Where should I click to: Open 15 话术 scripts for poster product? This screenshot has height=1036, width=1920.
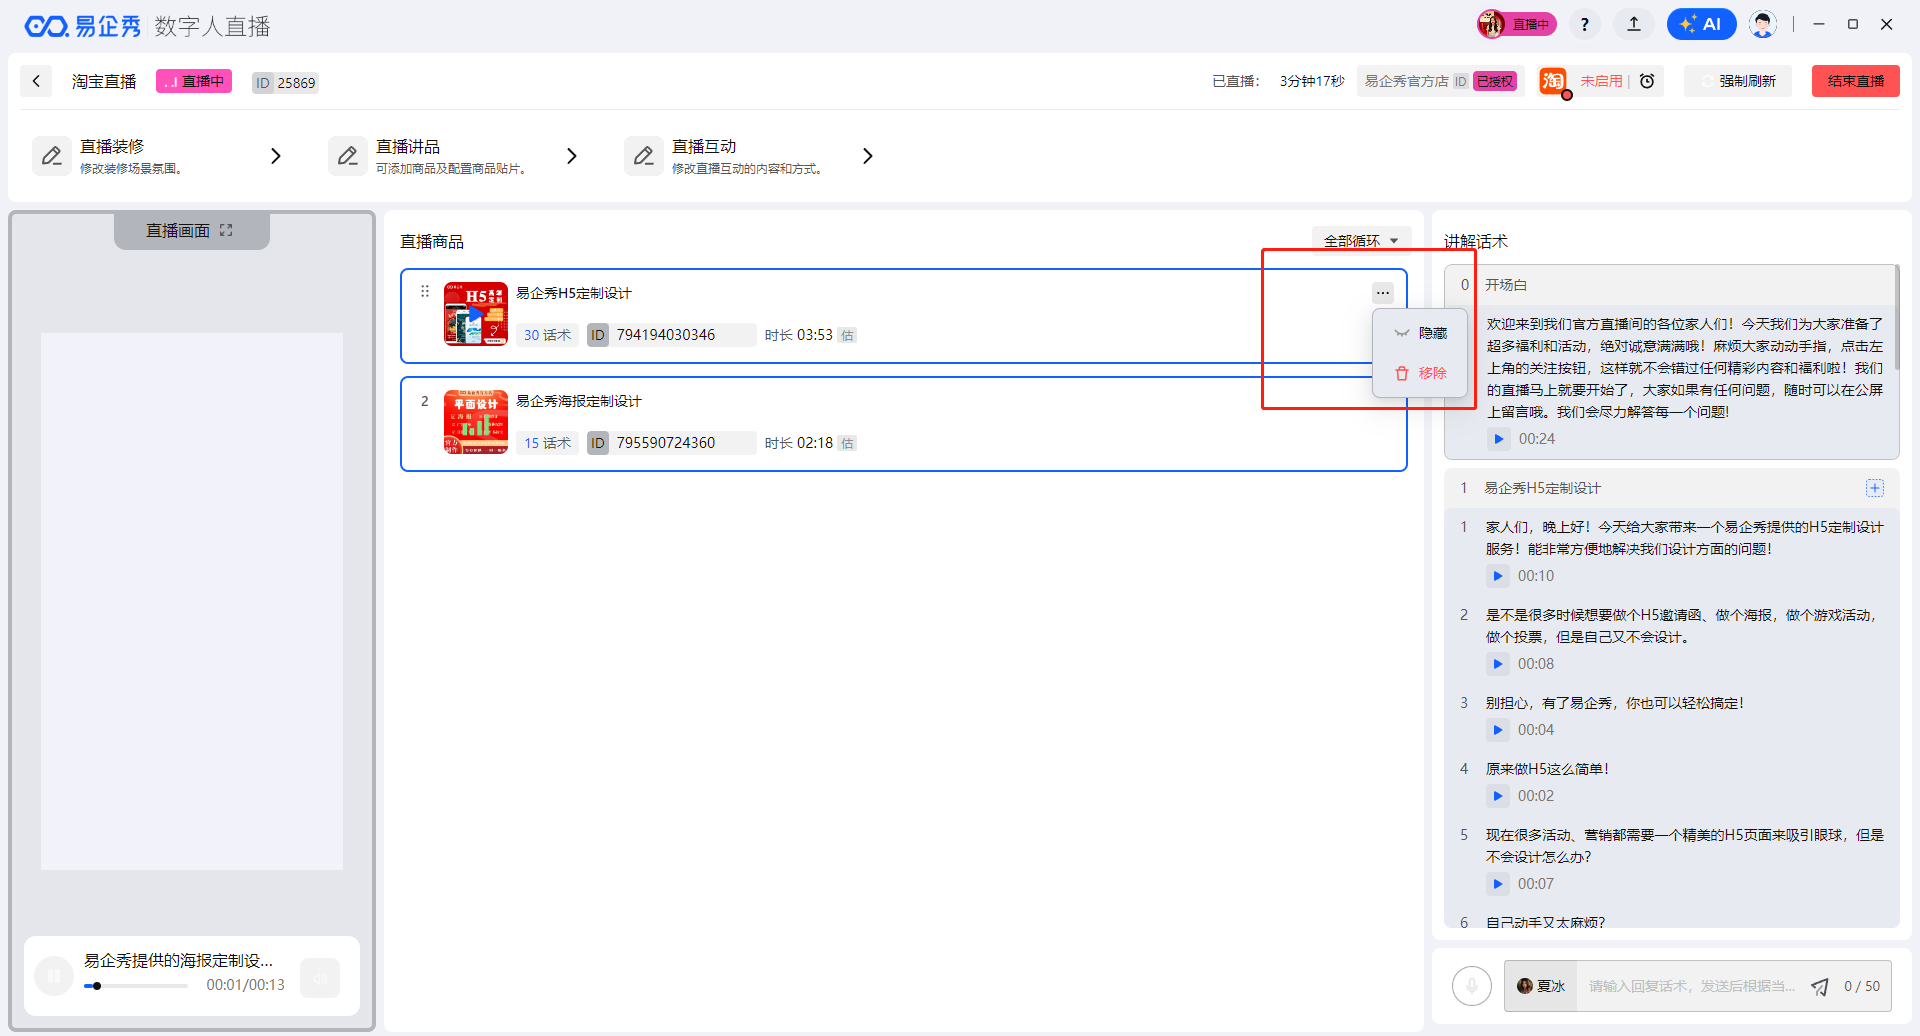(547, 443)
